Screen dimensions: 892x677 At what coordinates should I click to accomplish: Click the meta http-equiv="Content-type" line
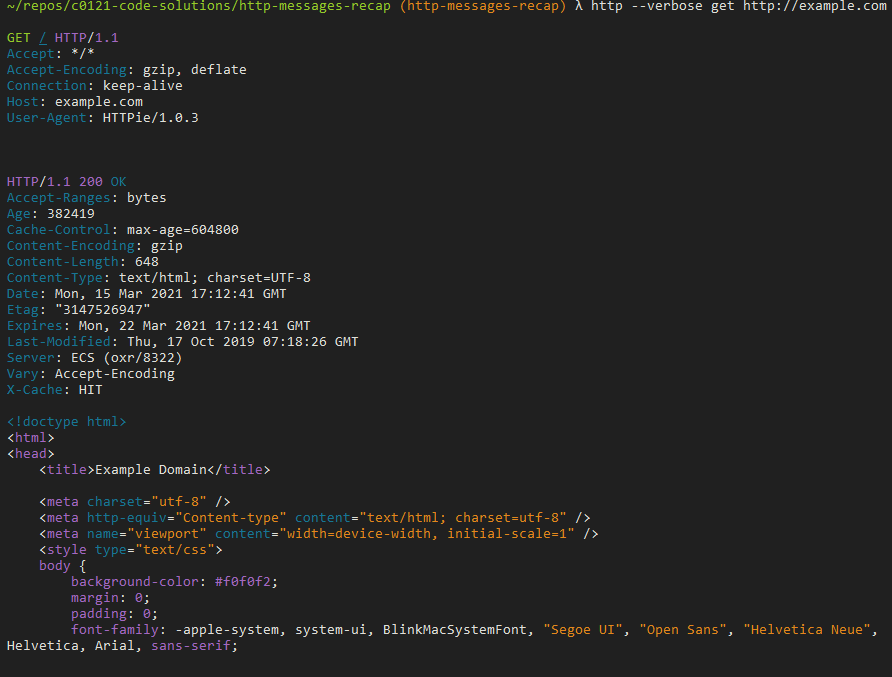[315, 518]
